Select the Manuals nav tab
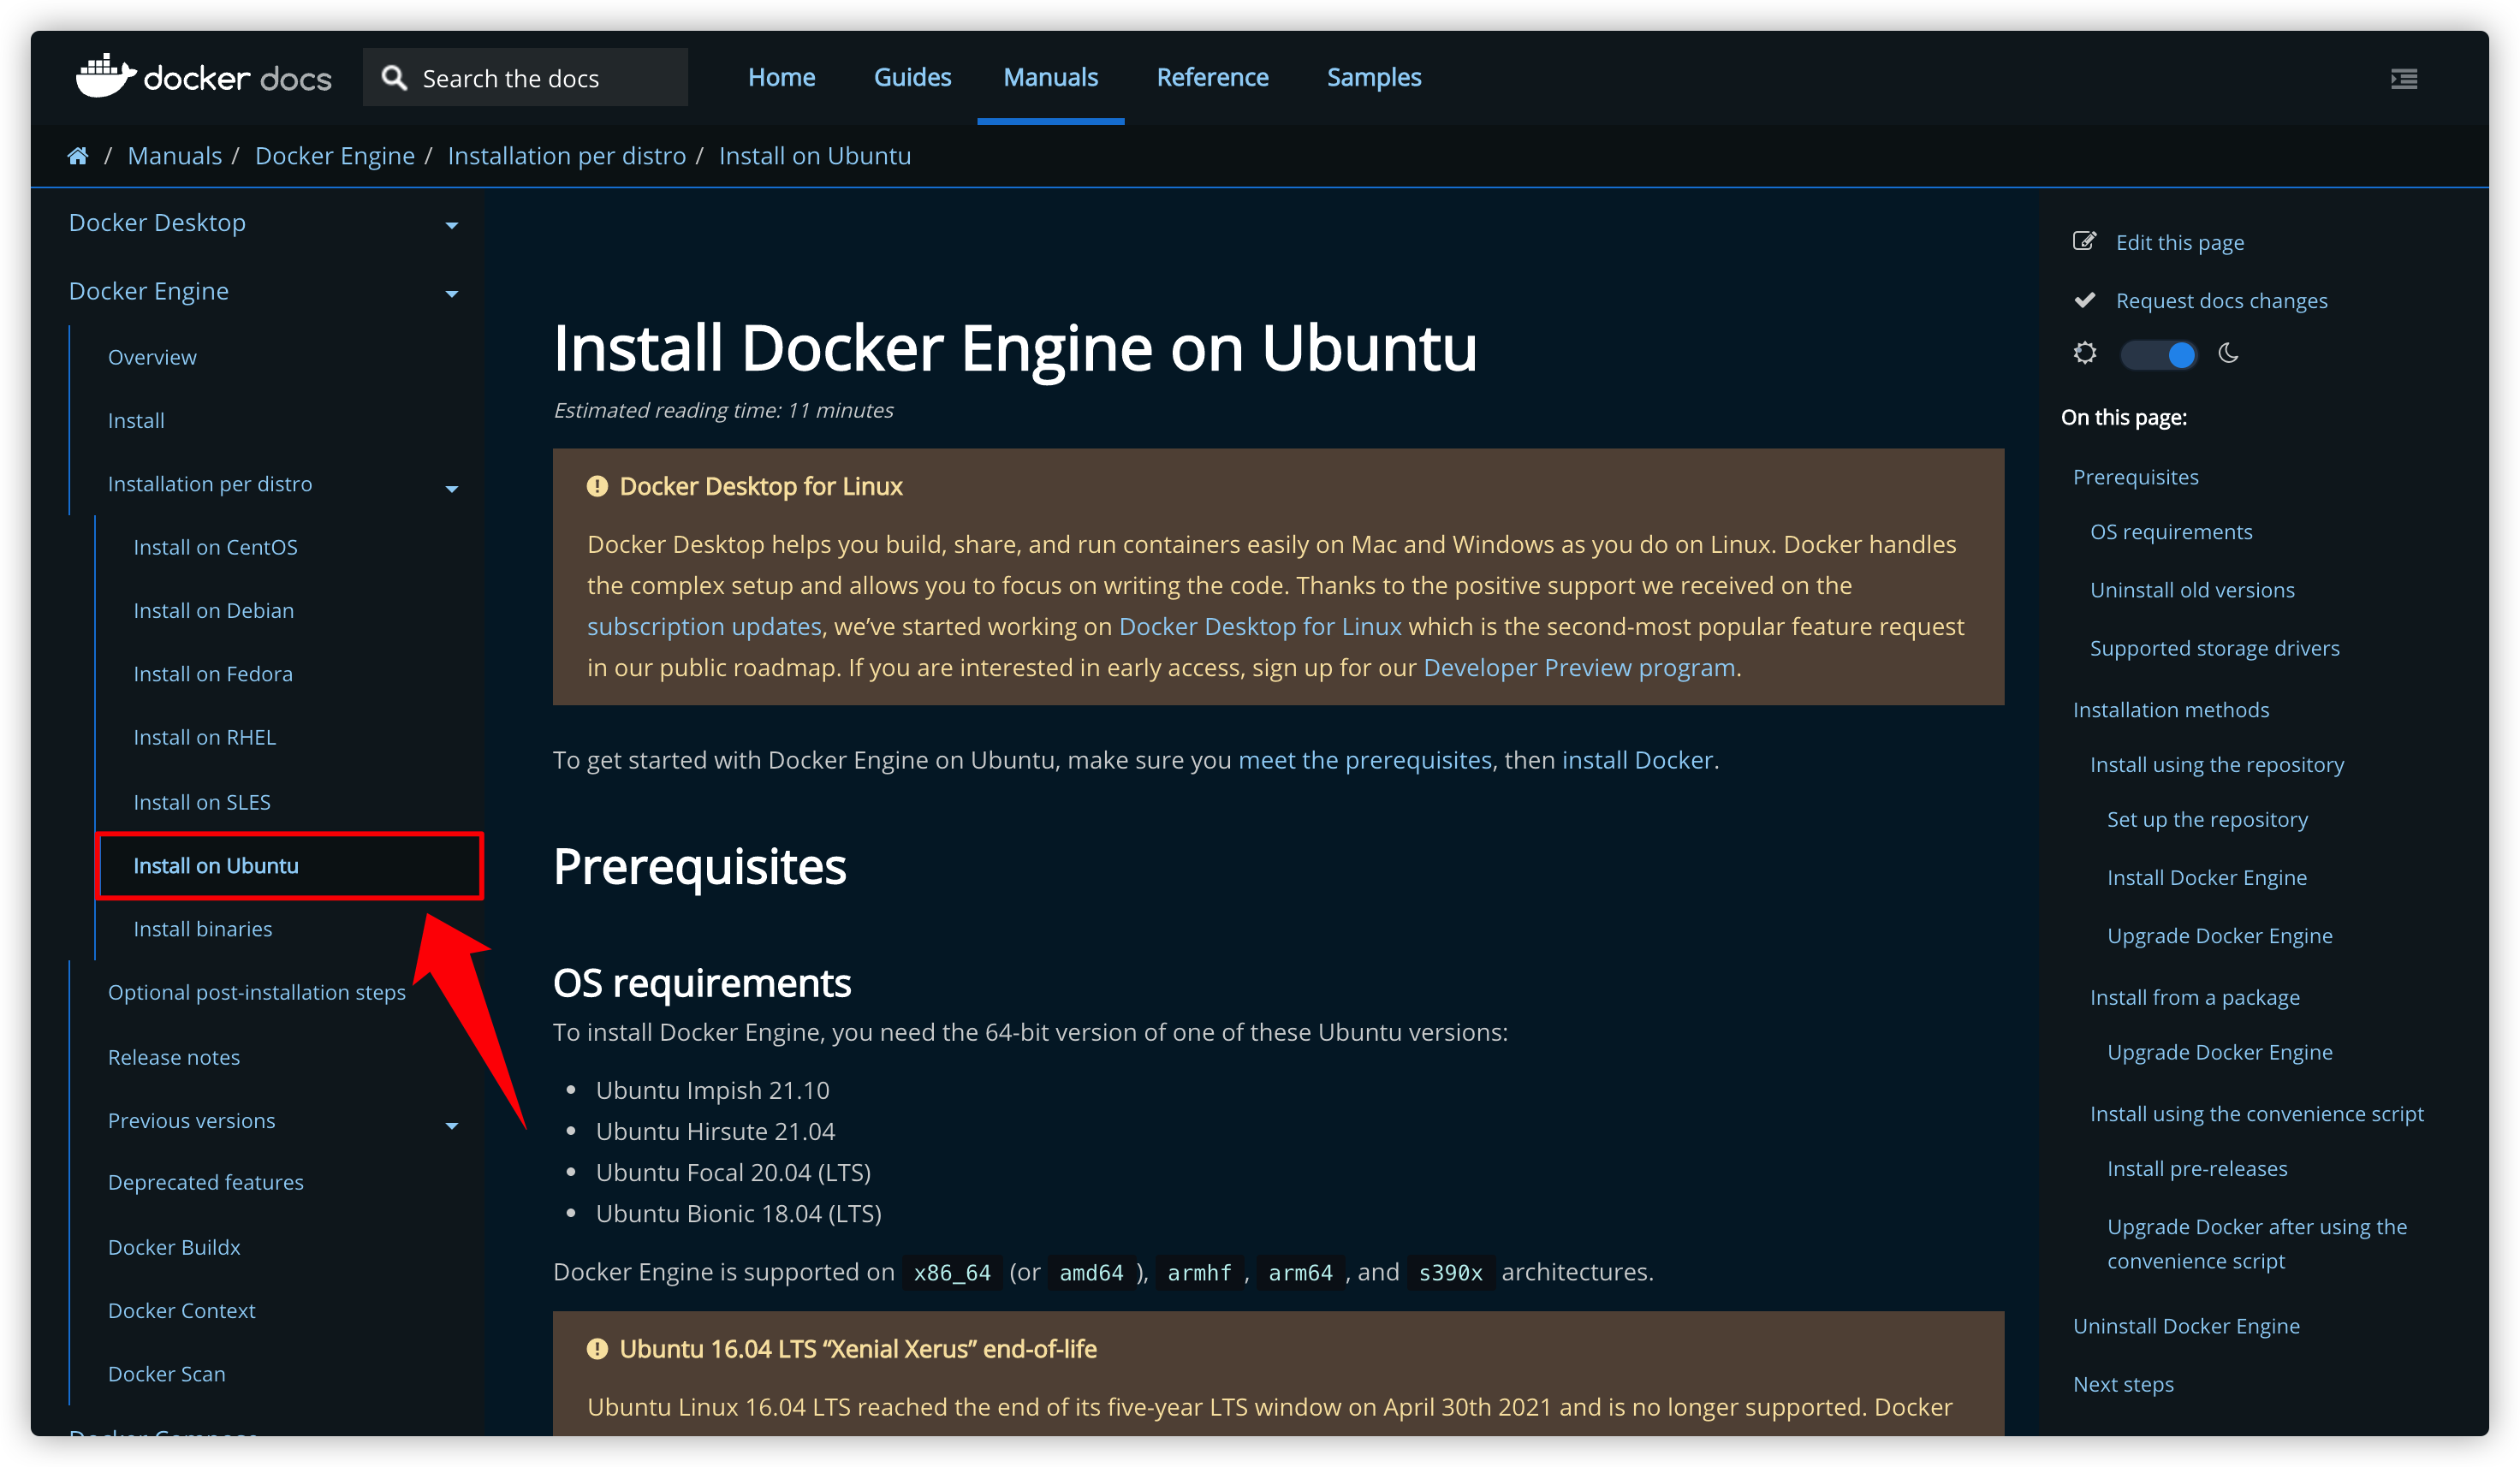 (1050, 77)
